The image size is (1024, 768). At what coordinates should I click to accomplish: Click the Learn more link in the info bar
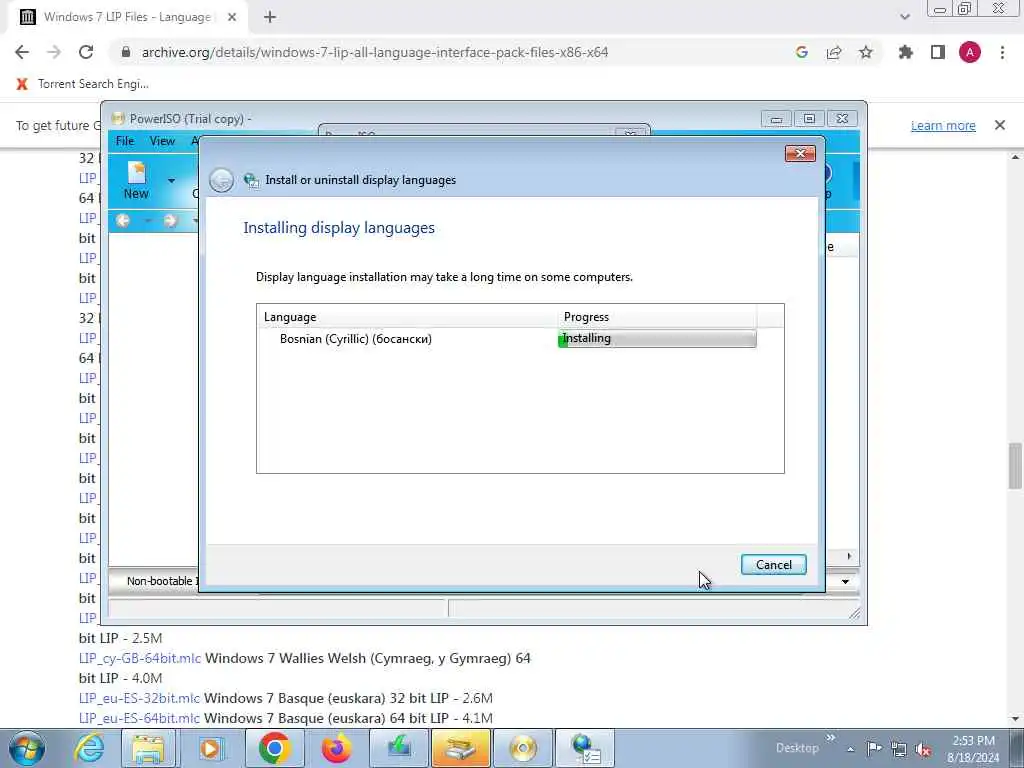coord(943,125)
